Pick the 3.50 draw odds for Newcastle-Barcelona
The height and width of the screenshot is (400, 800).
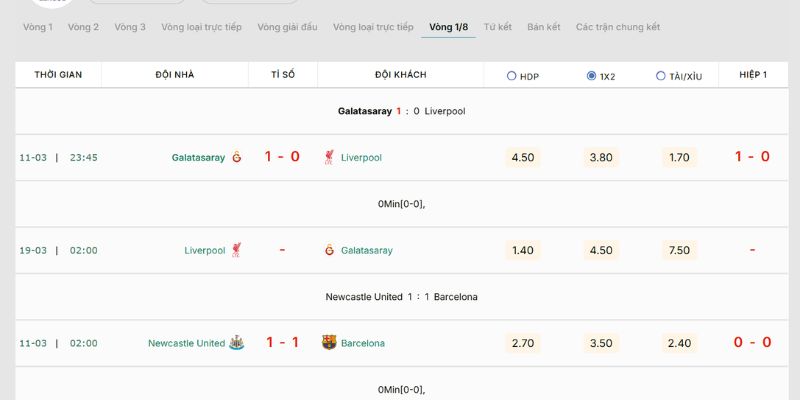click(x=601, y=343)
